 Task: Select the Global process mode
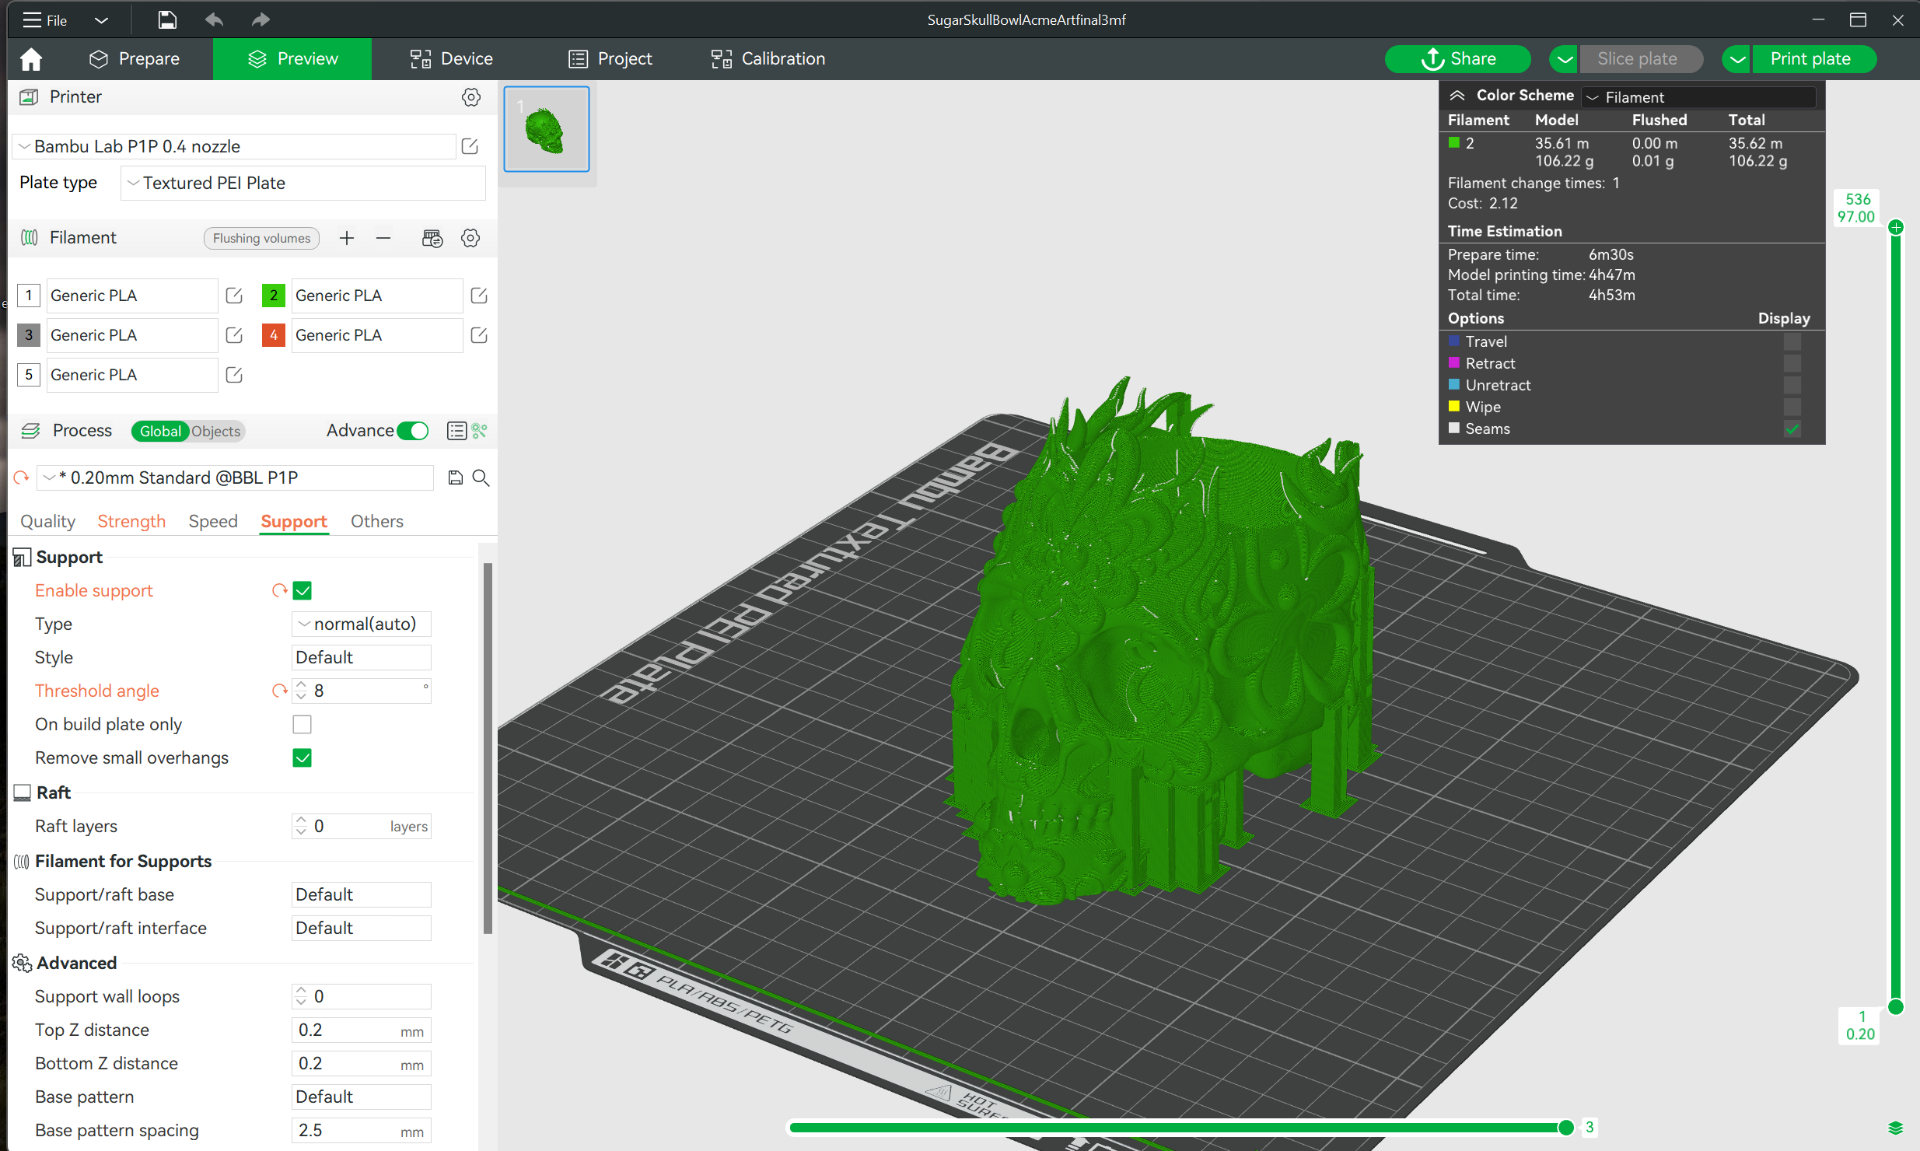click(161, 431)
